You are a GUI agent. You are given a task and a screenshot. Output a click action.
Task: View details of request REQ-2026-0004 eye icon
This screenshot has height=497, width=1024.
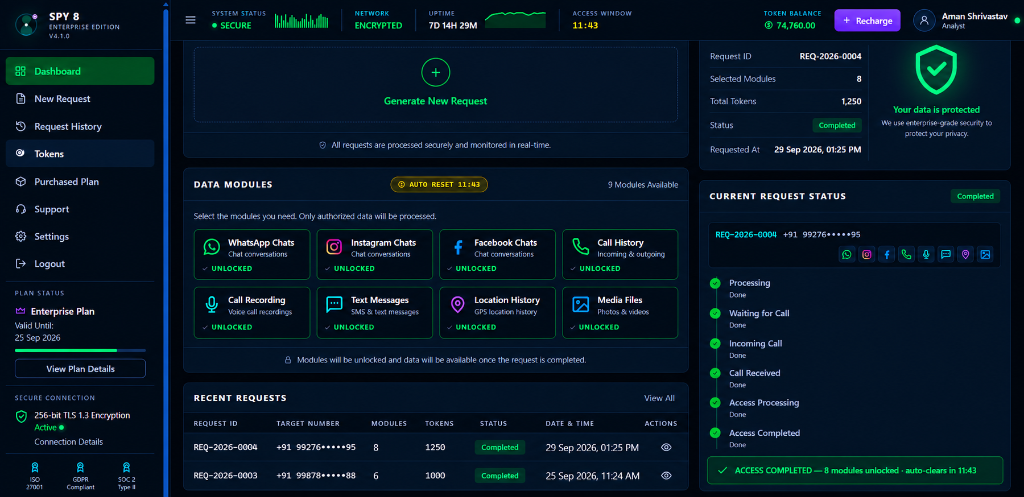click(x=666, y=447)
